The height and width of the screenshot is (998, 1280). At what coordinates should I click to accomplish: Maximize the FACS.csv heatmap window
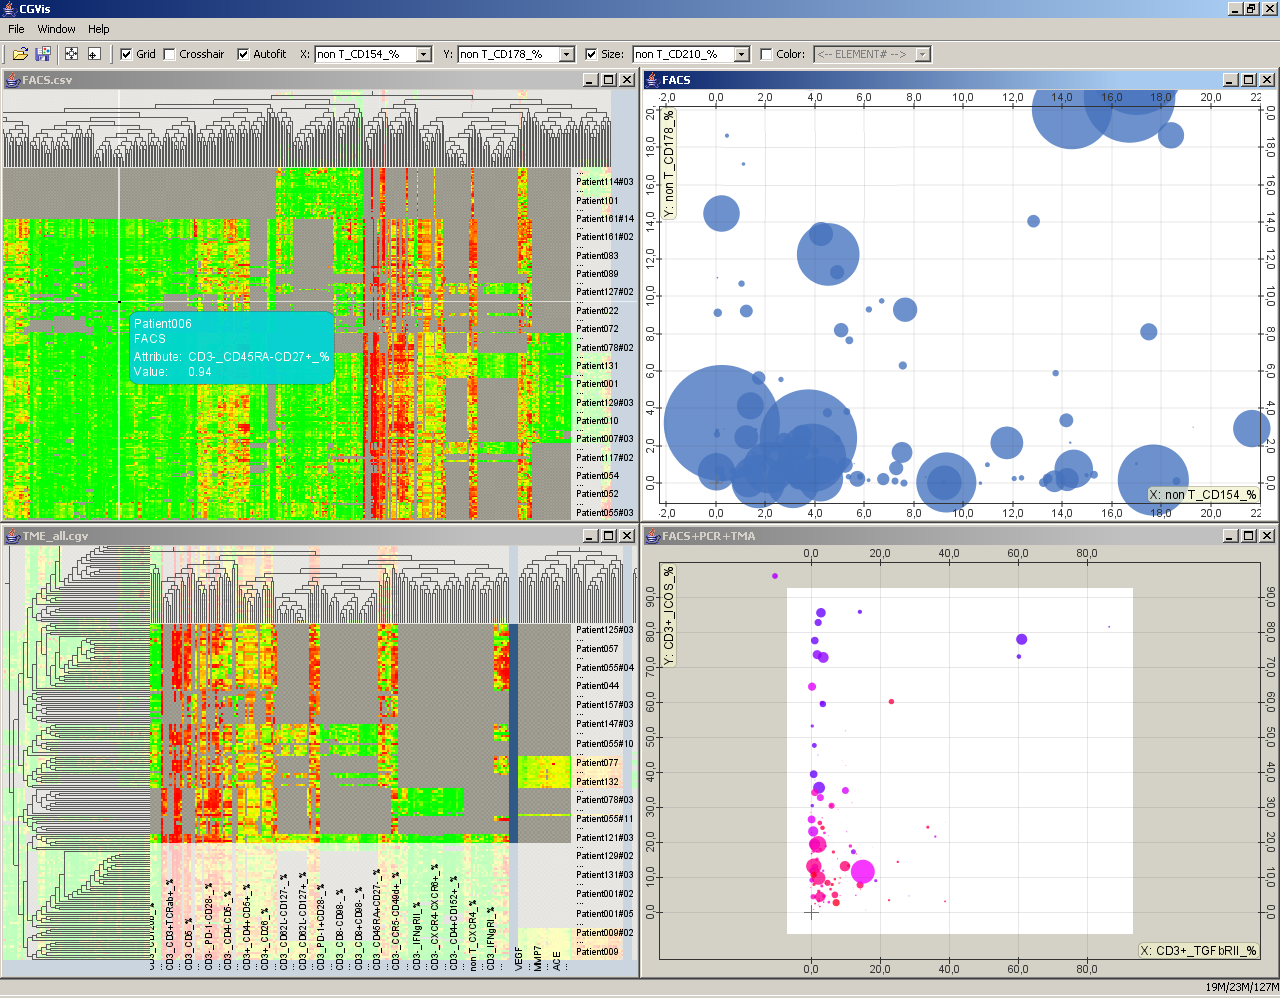(x=608, y=80)
